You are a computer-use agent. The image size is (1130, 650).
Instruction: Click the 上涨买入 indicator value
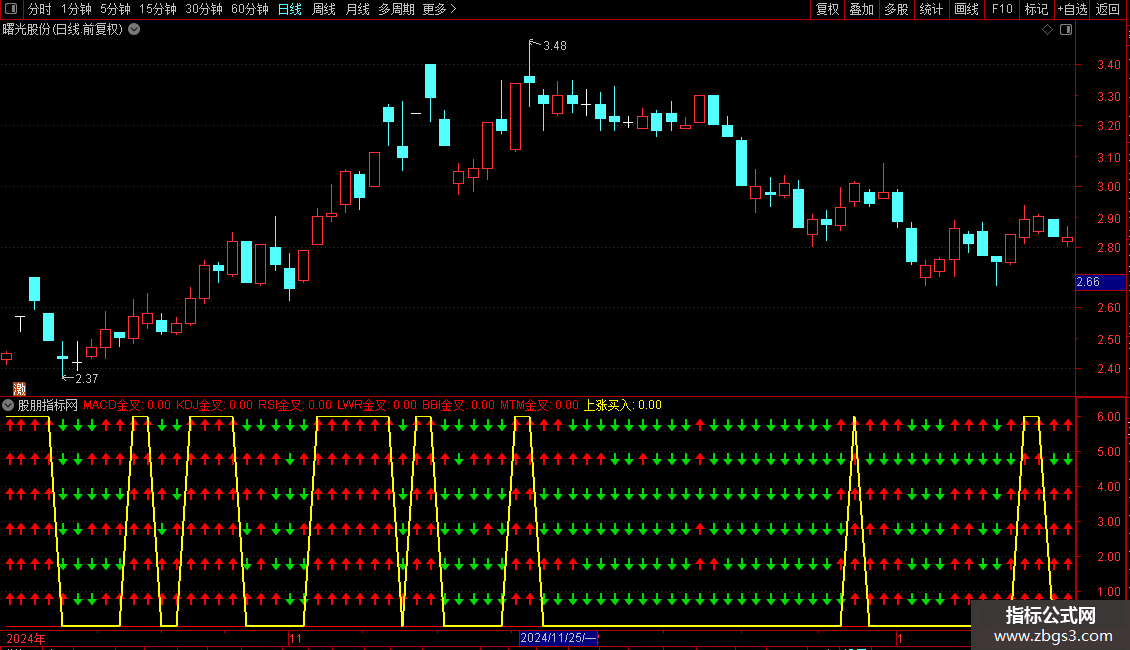coord(623,405)
